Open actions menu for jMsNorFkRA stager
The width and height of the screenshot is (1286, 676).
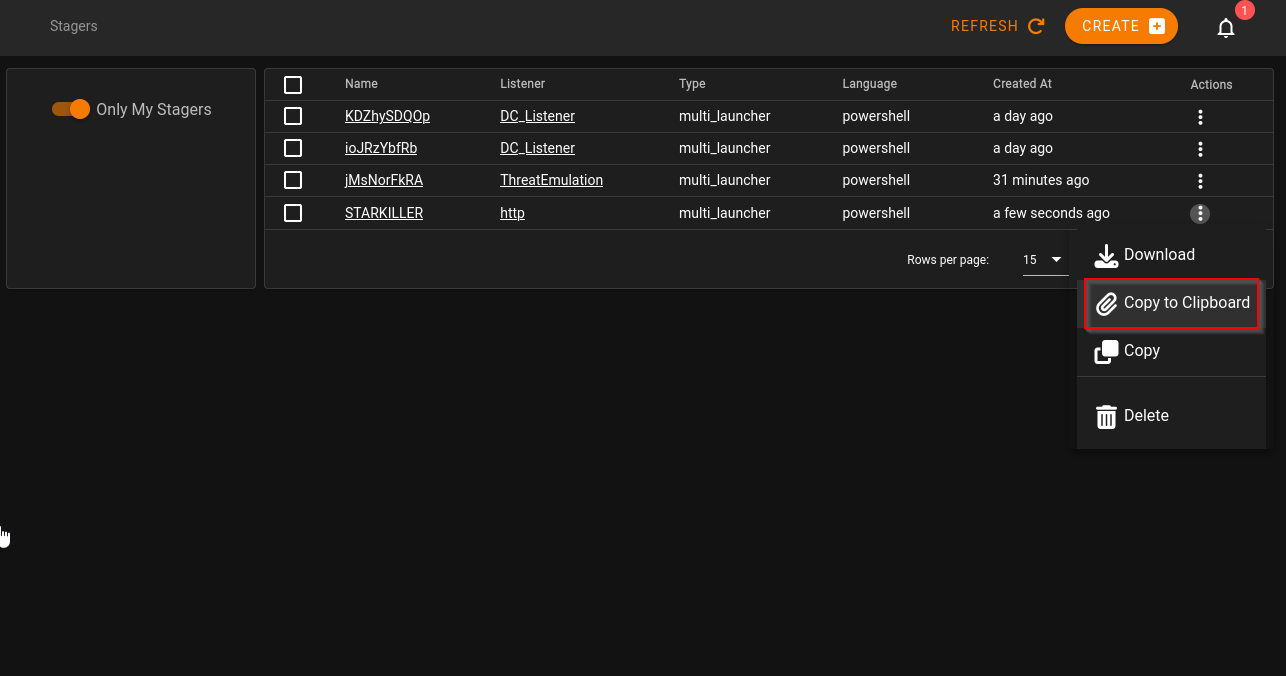[1200, 181]
